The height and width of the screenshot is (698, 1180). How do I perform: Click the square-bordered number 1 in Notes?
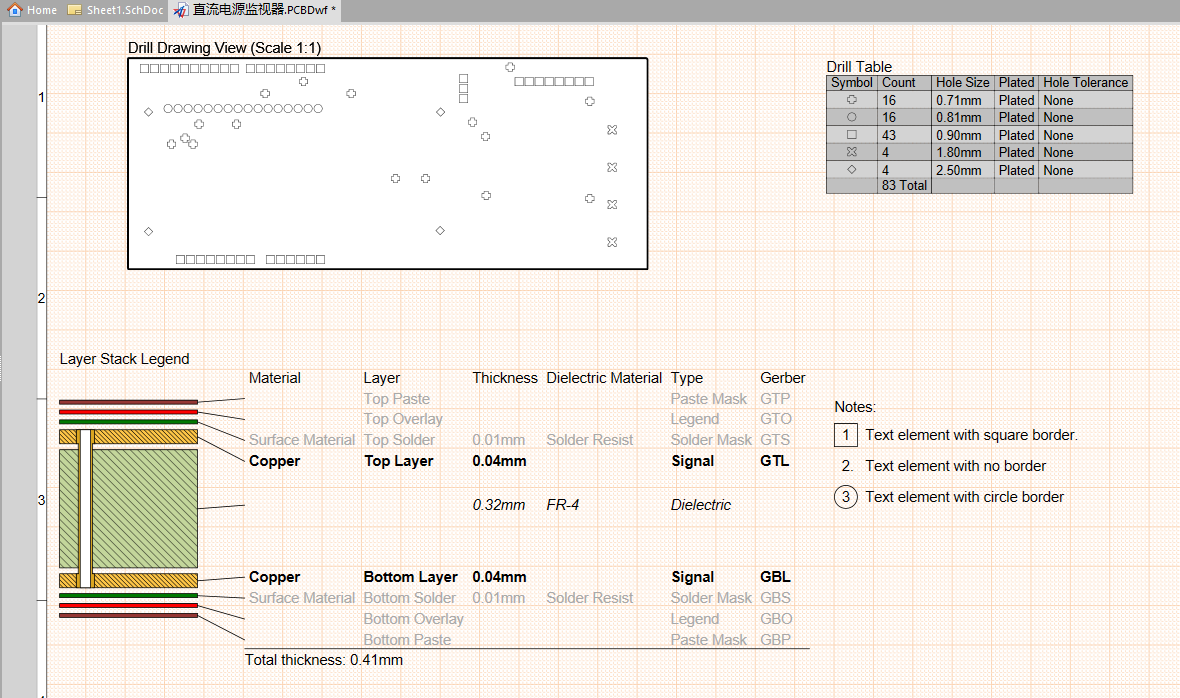tap(846, 435)
